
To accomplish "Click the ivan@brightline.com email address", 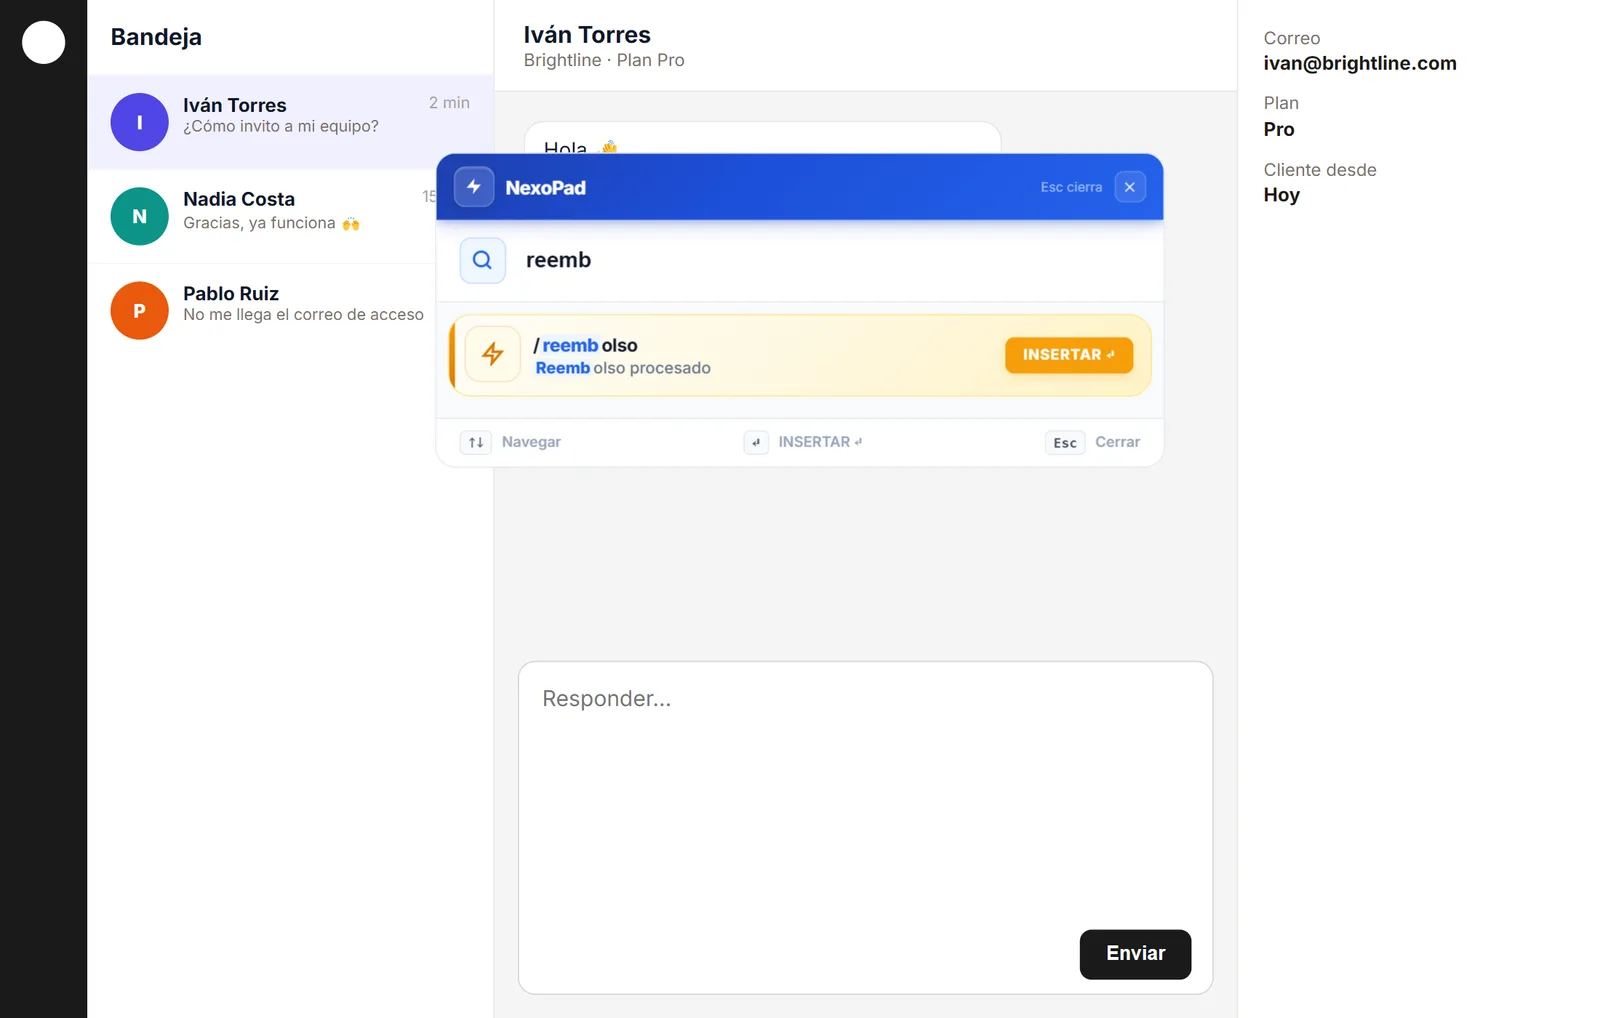I will point(1359,63).
